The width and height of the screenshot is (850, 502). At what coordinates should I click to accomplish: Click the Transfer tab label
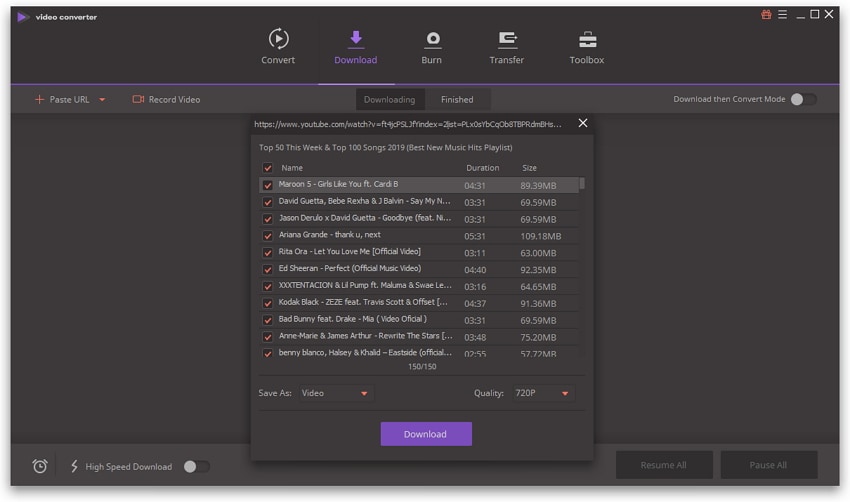(506, 60)
